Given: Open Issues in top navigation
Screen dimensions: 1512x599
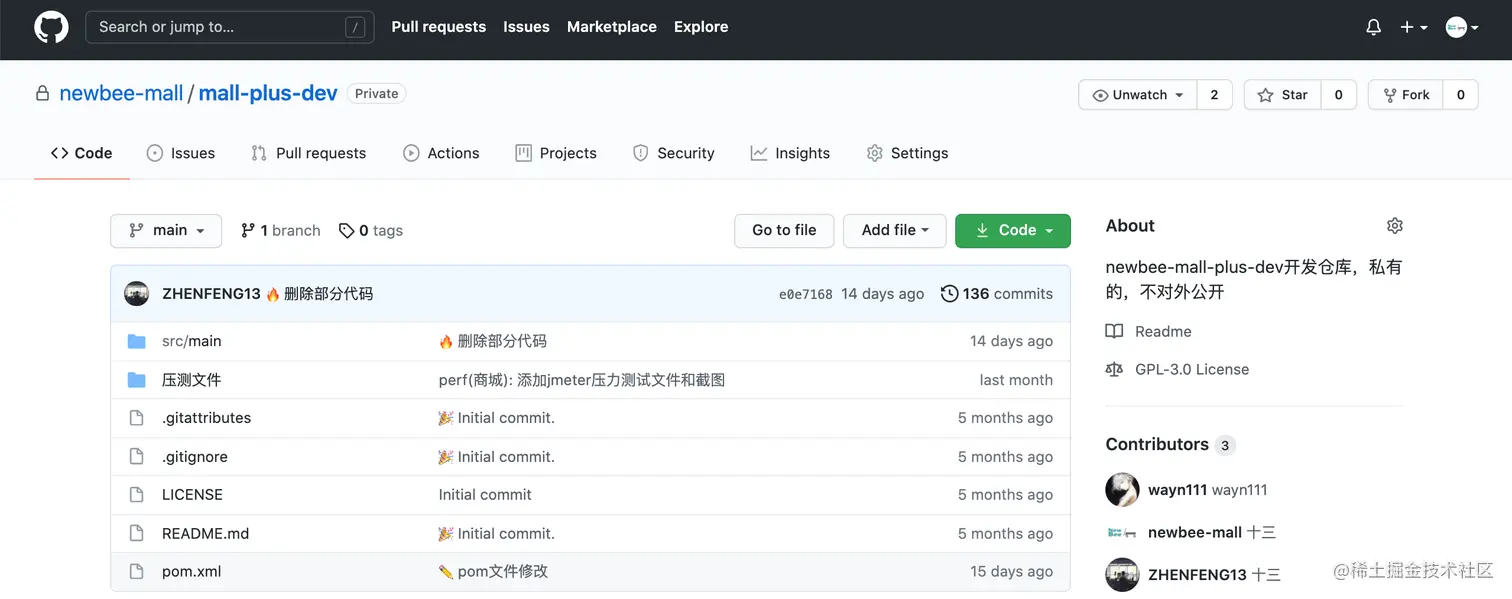Looking at the screenshot, I should click(526, 27).
